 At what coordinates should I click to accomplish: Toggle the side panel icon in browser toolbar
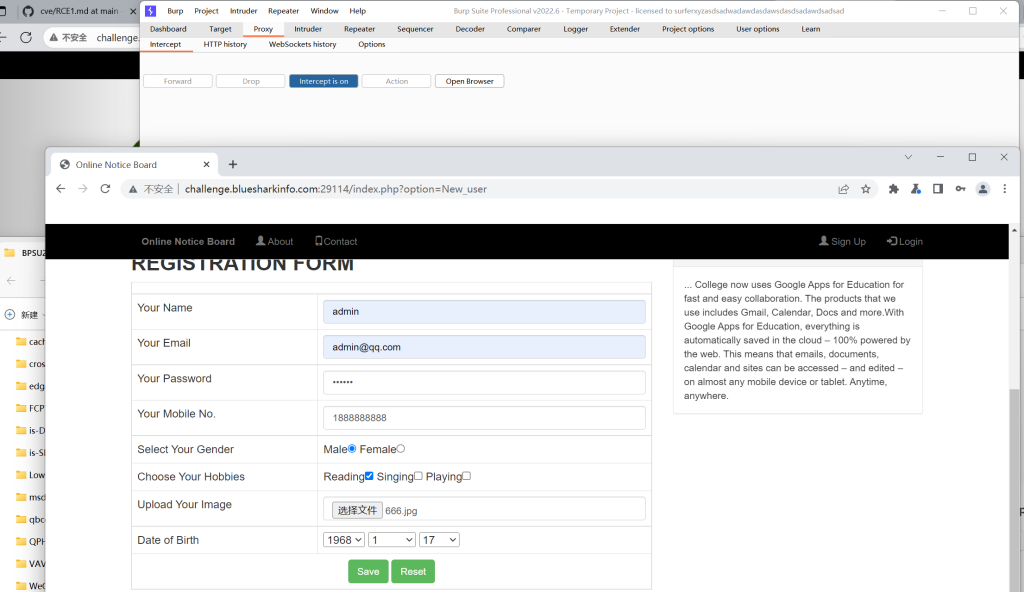pyautogui.click(x=938, y=189)
